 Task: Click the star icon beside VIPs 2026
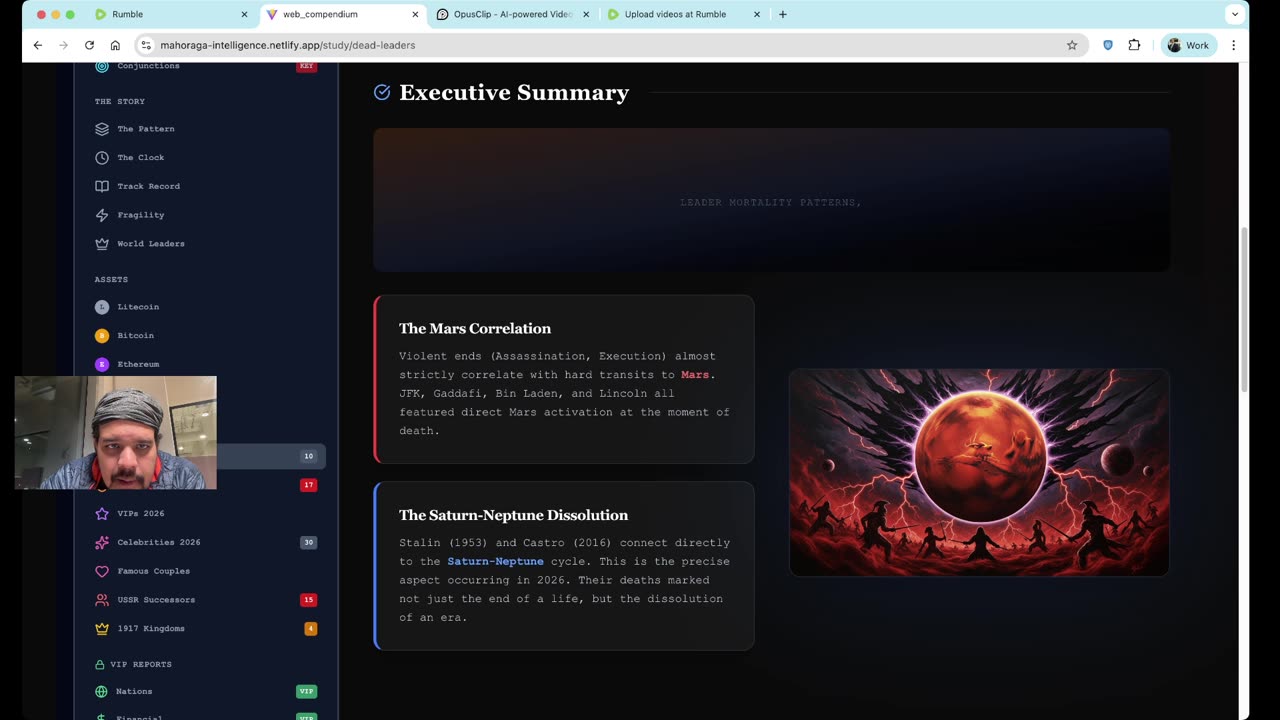point(102,514)
